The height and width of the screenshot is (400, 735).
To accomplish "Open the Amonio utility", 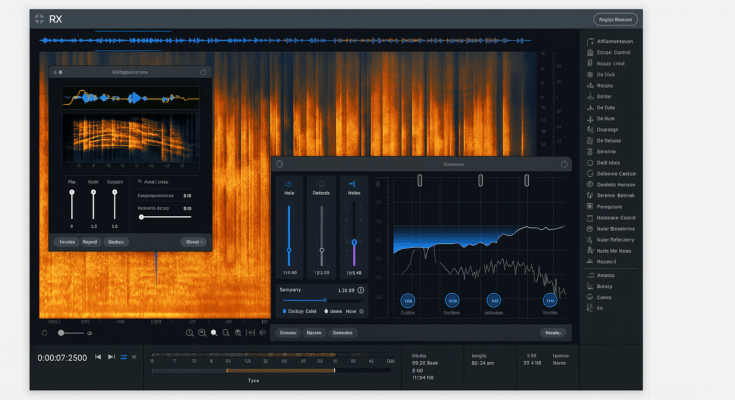I will [600, 275].
